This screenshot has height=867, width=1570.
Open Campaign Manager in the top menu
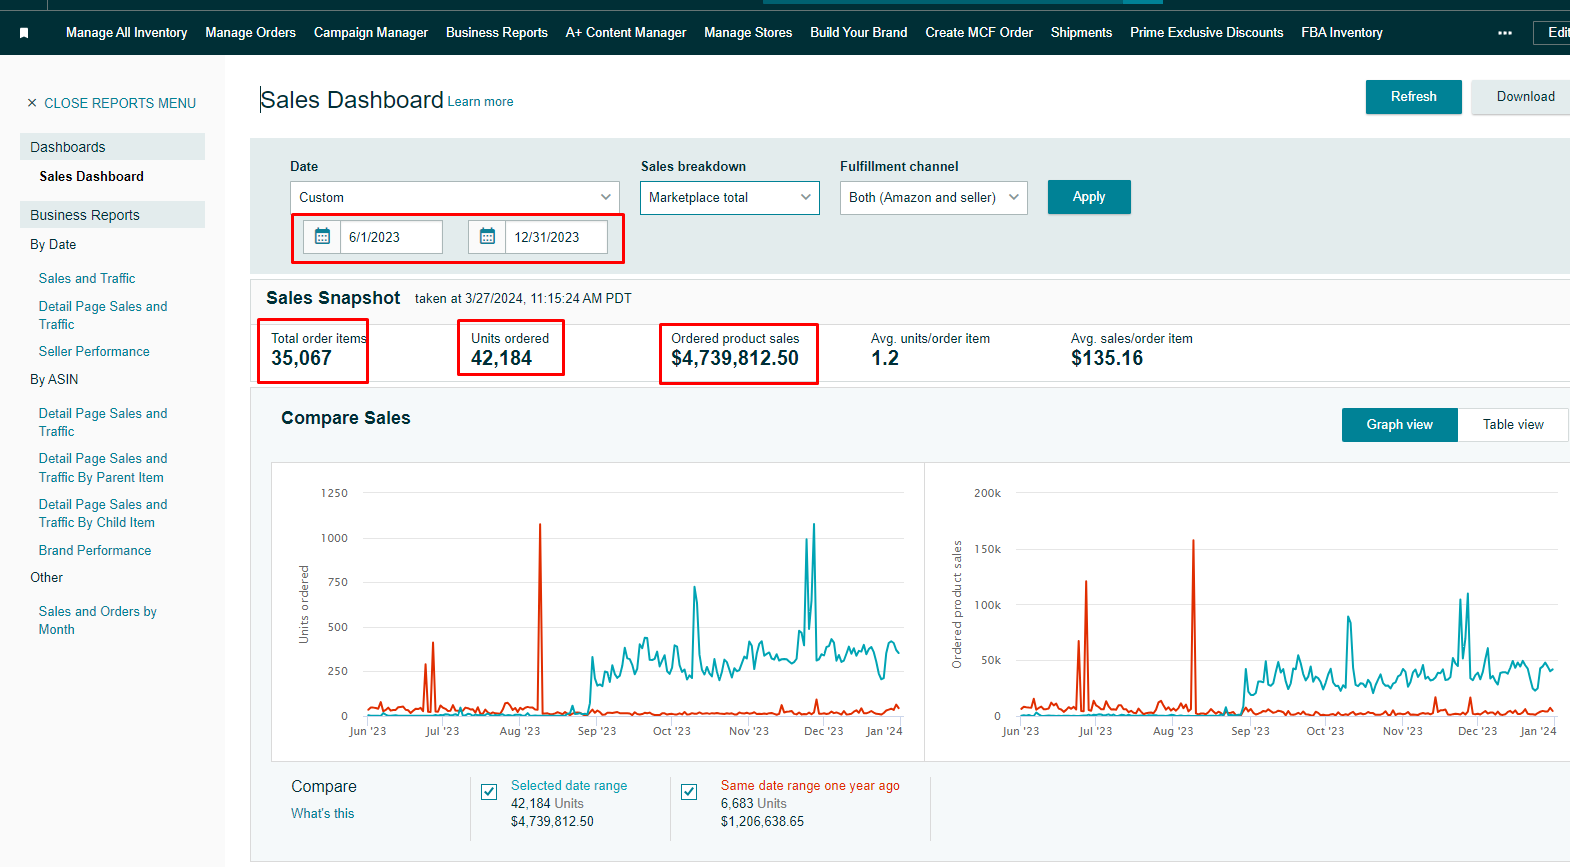[x=370, y=33]
